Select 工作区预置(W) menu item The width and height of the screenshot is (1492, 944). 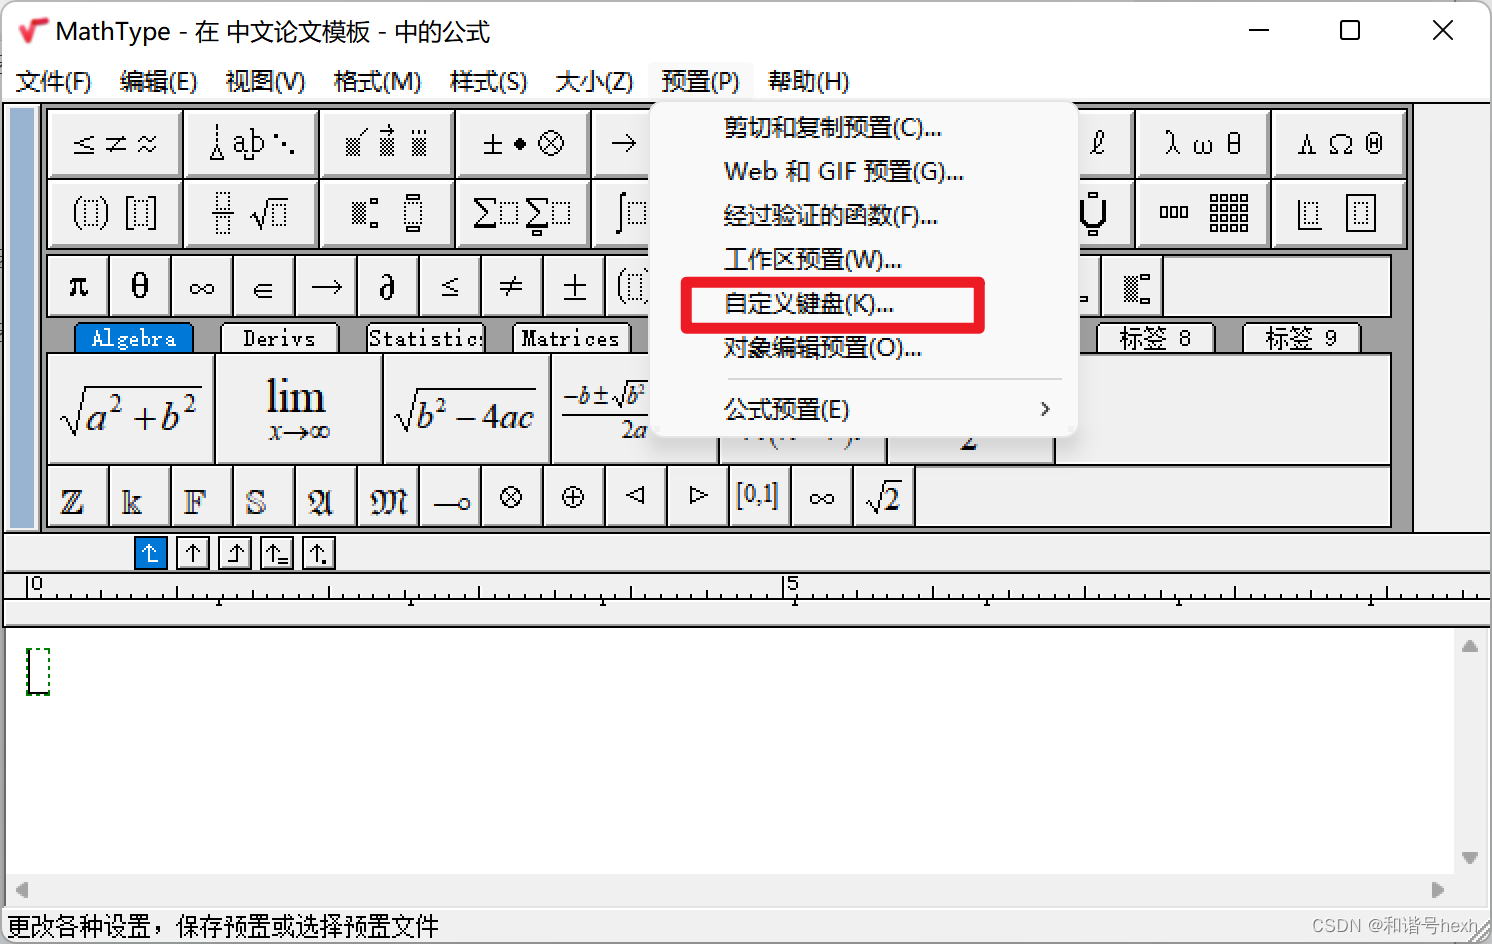tap(812, 259)
